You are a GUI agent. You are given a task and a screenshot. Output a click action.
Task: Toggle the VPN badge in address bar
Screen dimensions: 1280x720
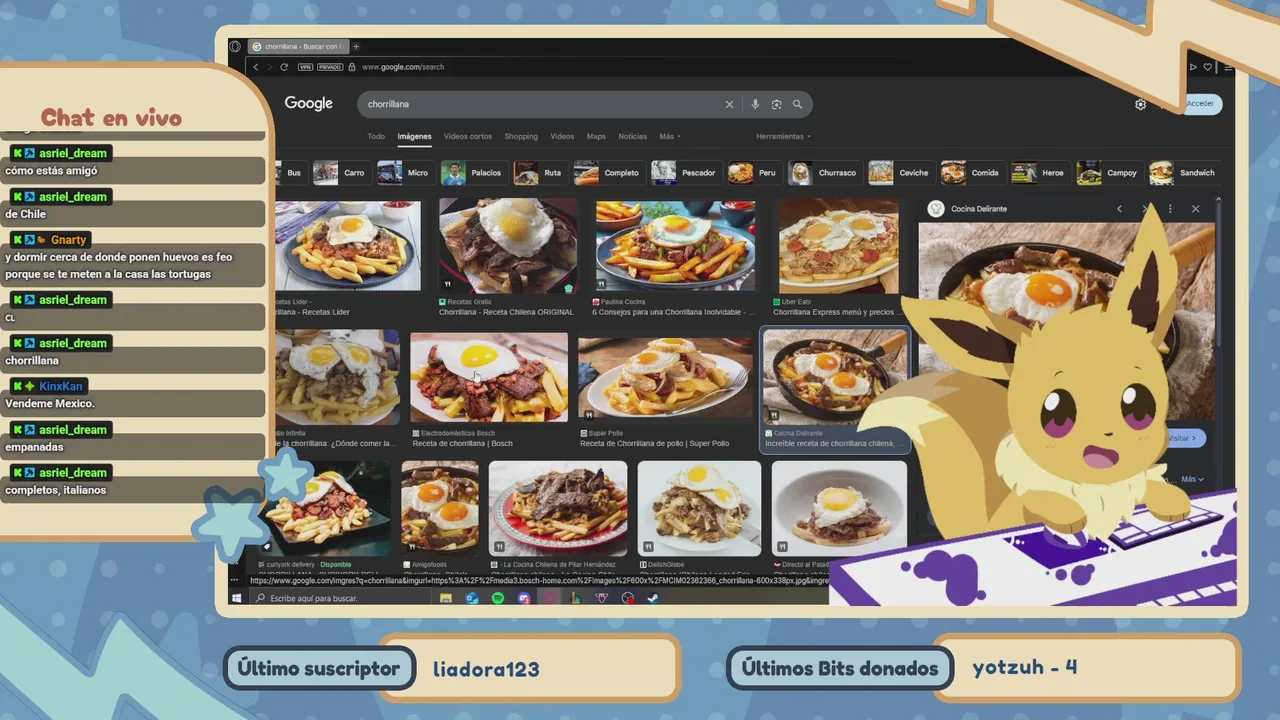[305, 67]
